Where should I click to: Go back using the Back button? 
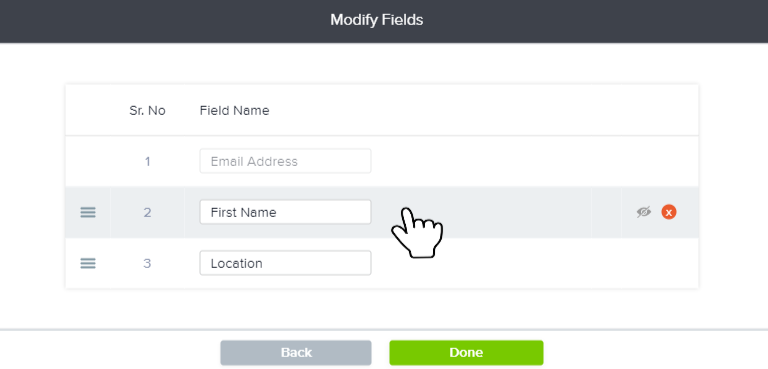296,353
